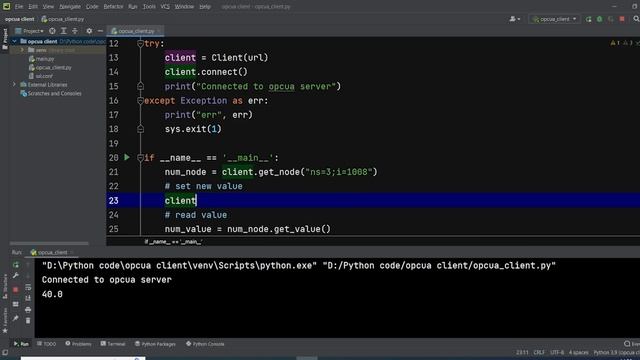This screenshot has height=360, width=640.
Task: Open the Run menu in menu bar
Action: pos(133,7)
